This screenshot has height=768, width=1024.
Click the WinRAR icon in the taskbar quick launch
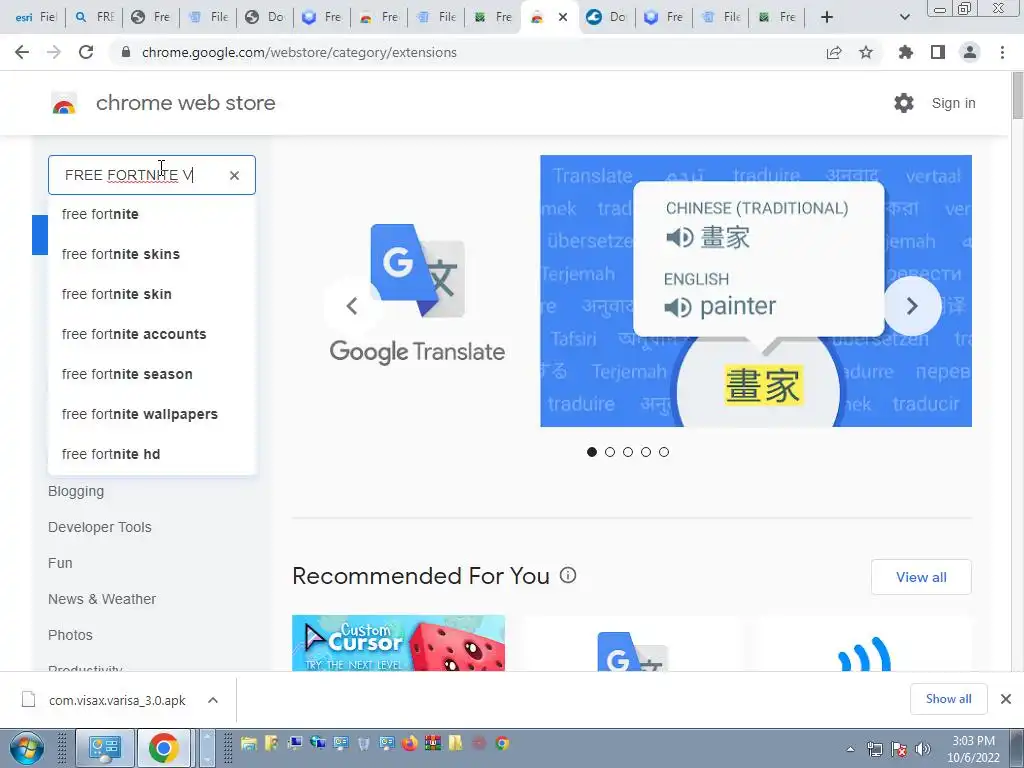(432, 743)
